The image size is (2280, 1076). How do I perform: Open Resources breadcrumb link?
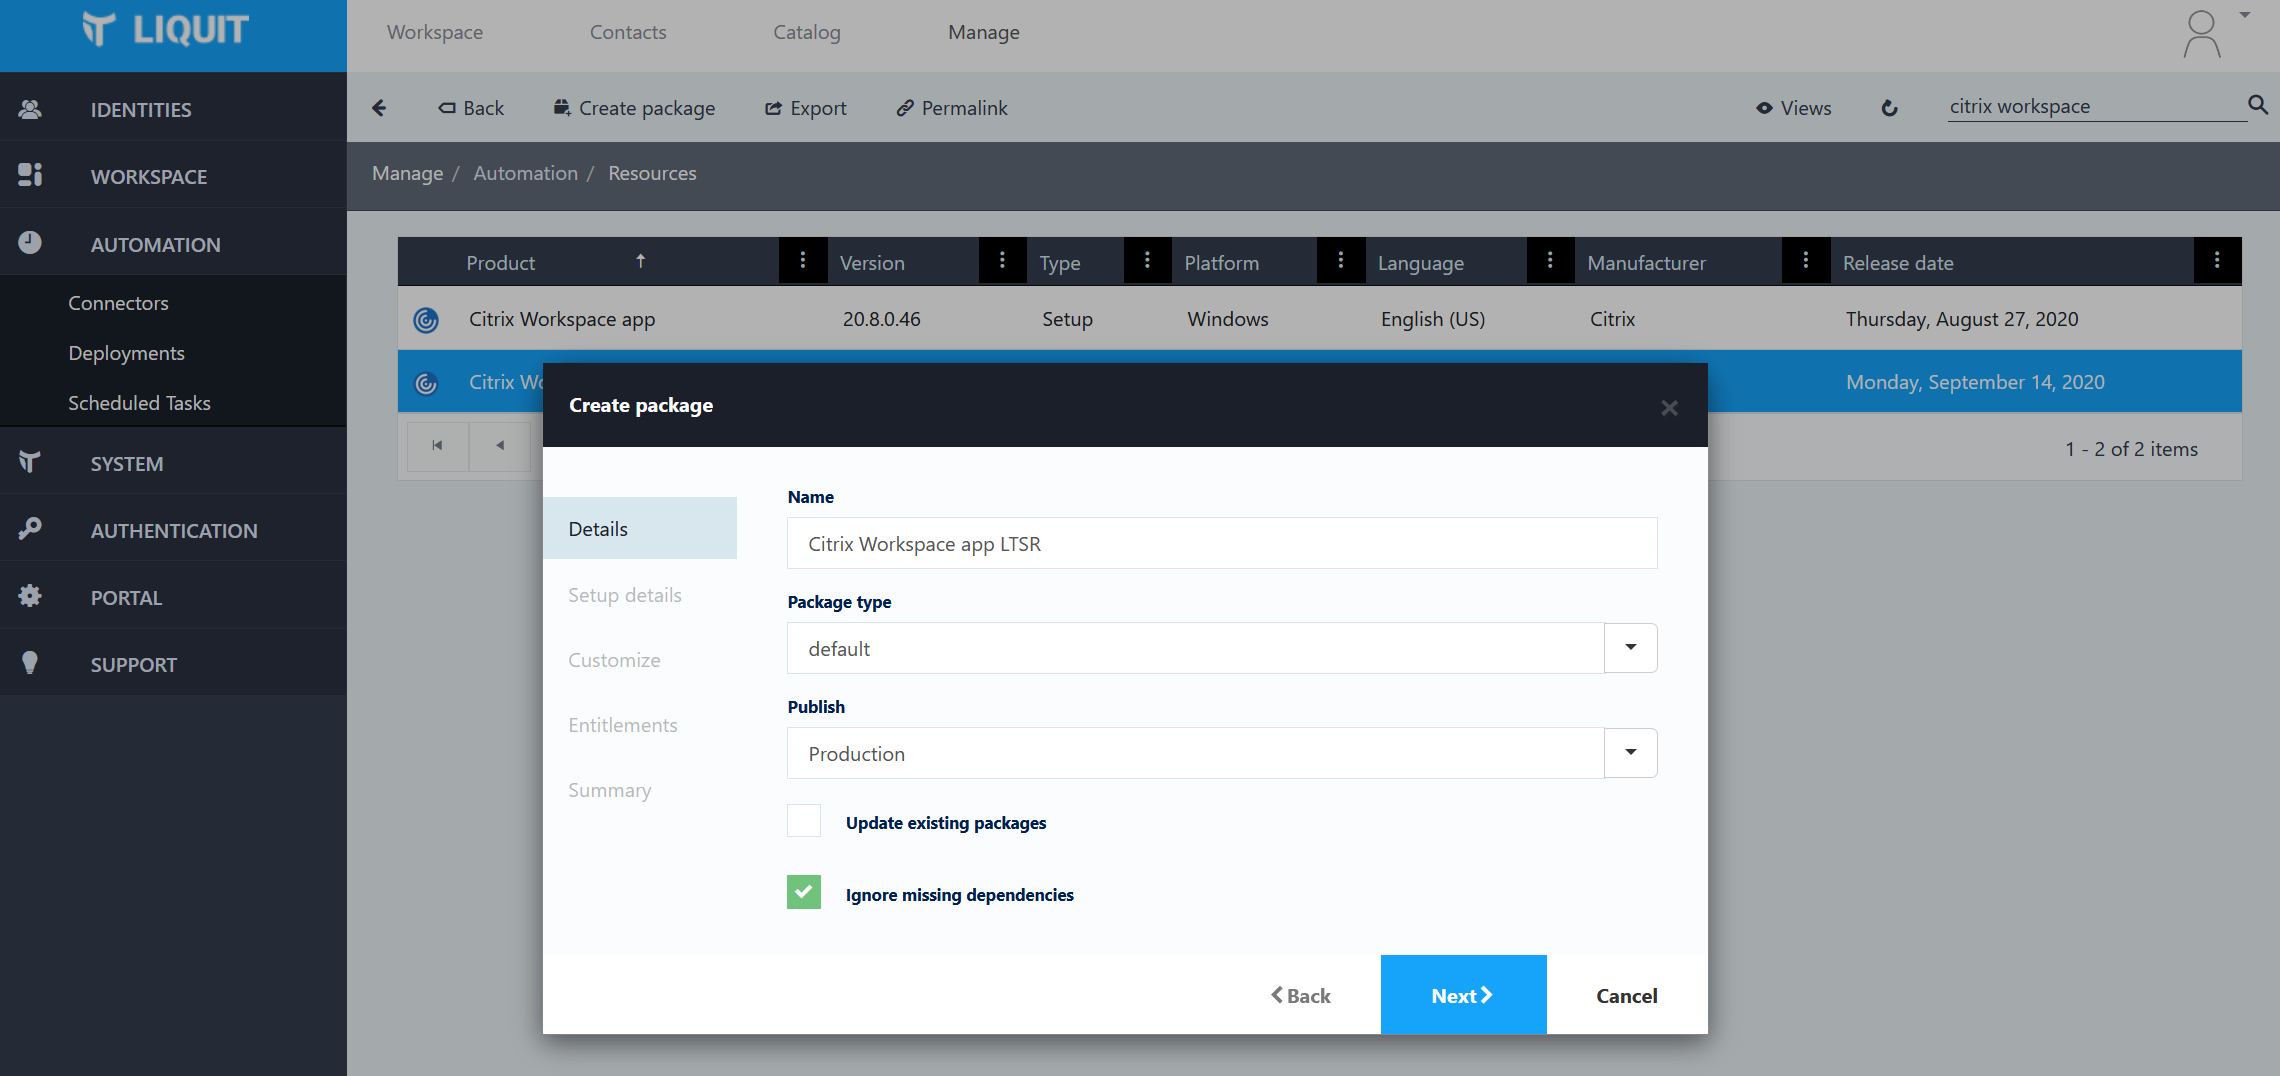652,173
